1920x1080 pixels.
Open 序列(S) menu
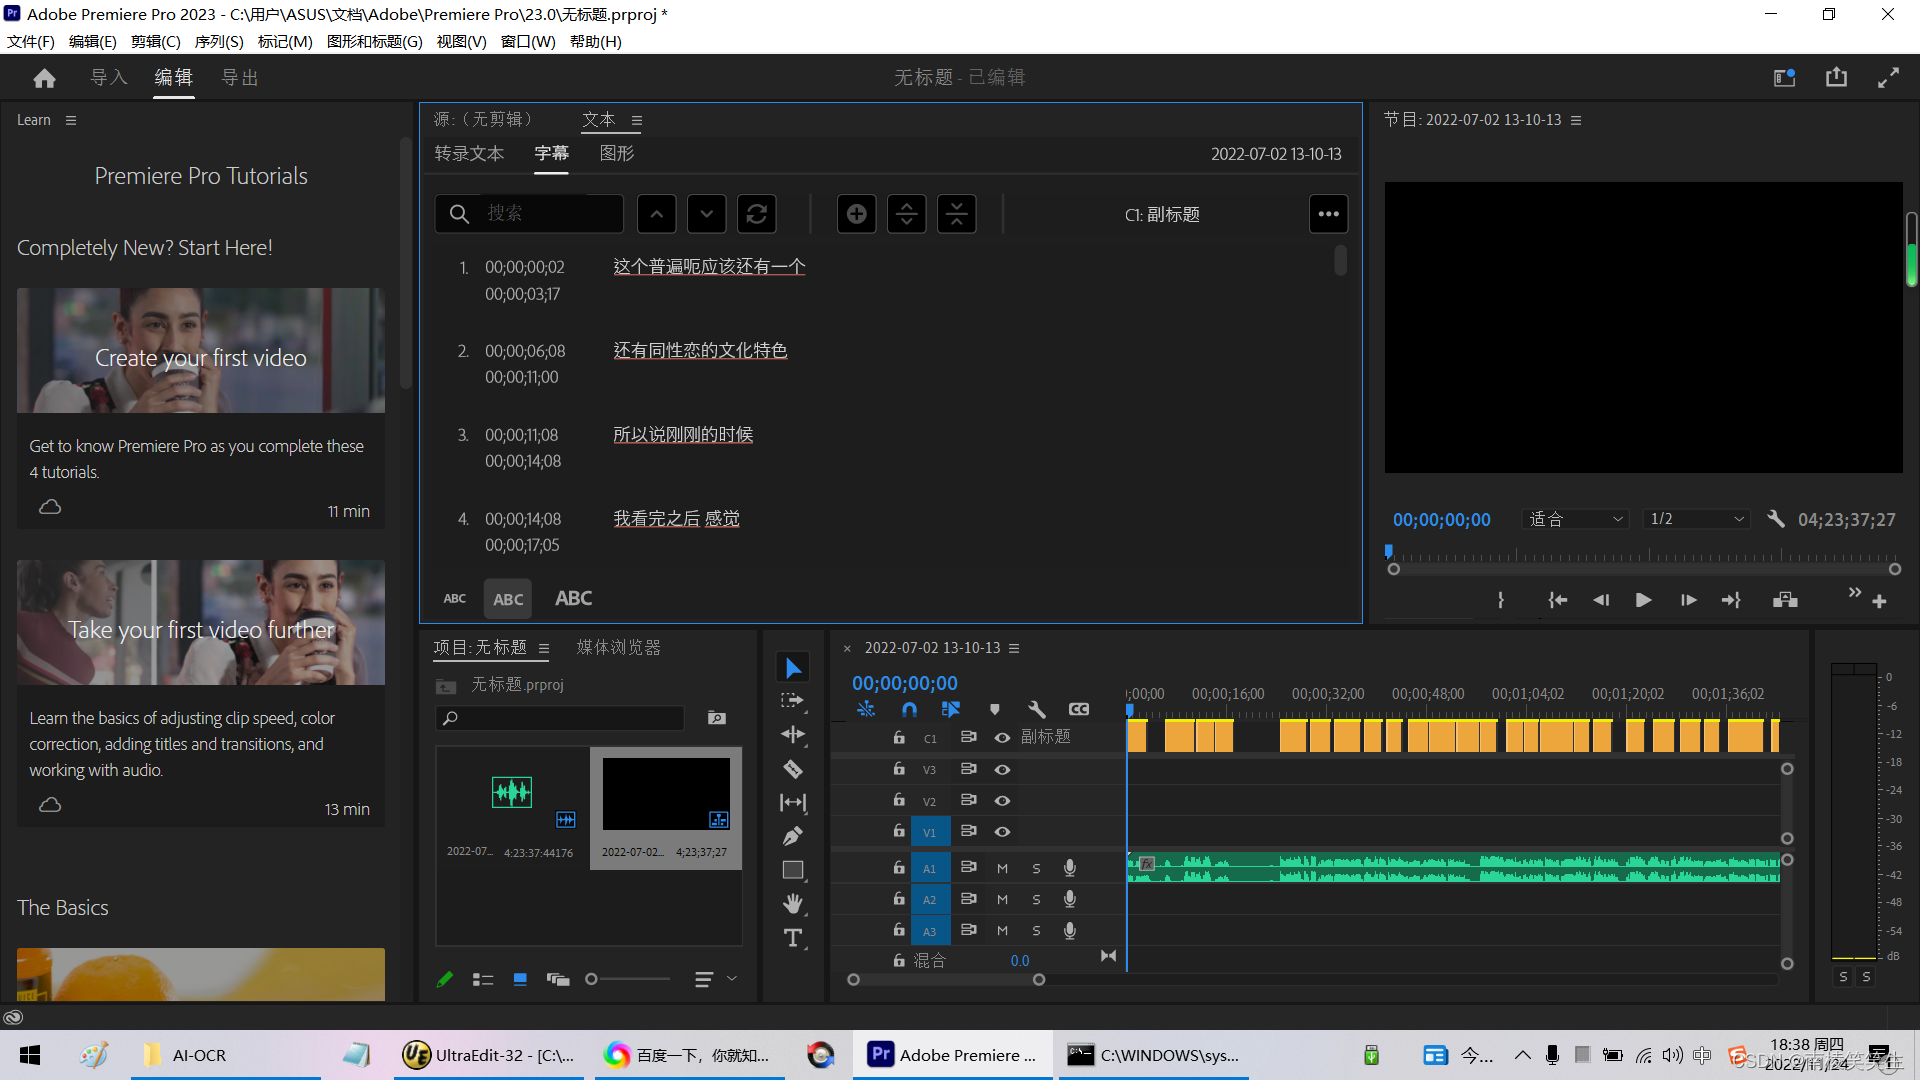(x=219, y=42)
